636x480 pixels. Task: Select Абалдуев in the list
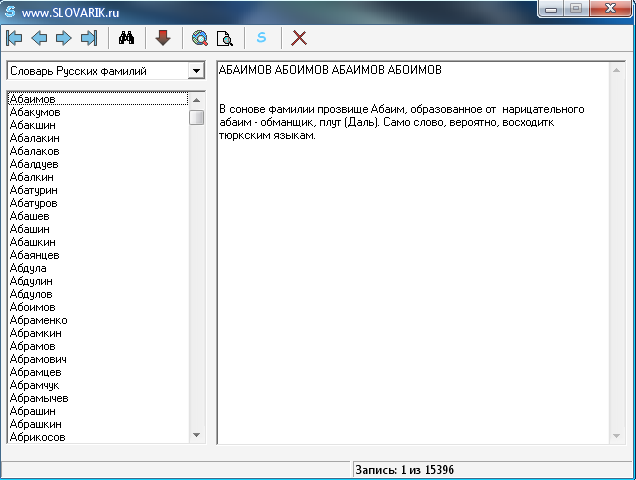pyautogui.click(x=98, y=164)
